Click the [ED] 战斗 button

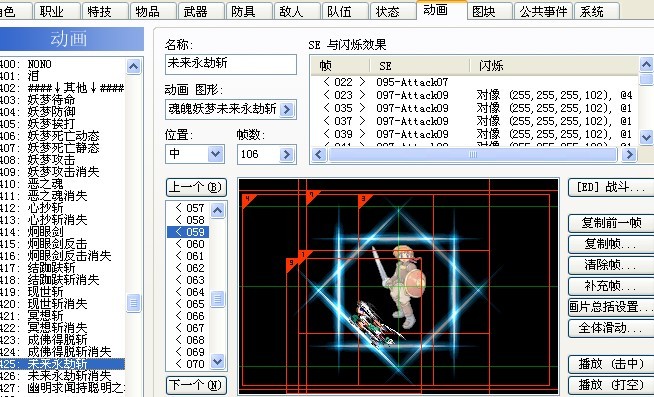(x=612, y=187)
